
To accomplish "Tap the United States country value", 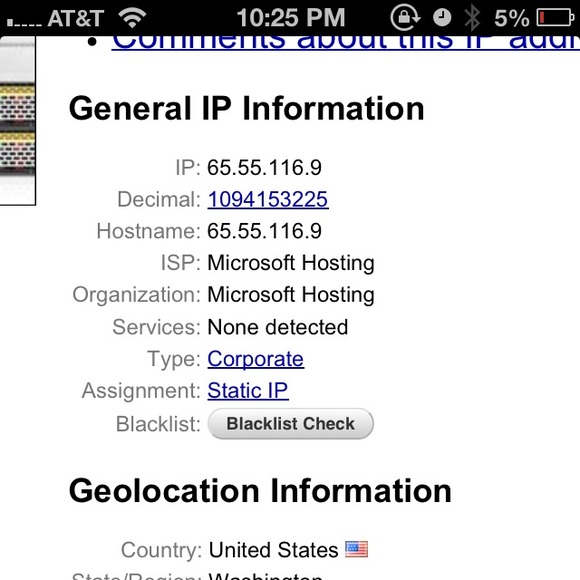I will pyautogui.click(x=273, y=550).
